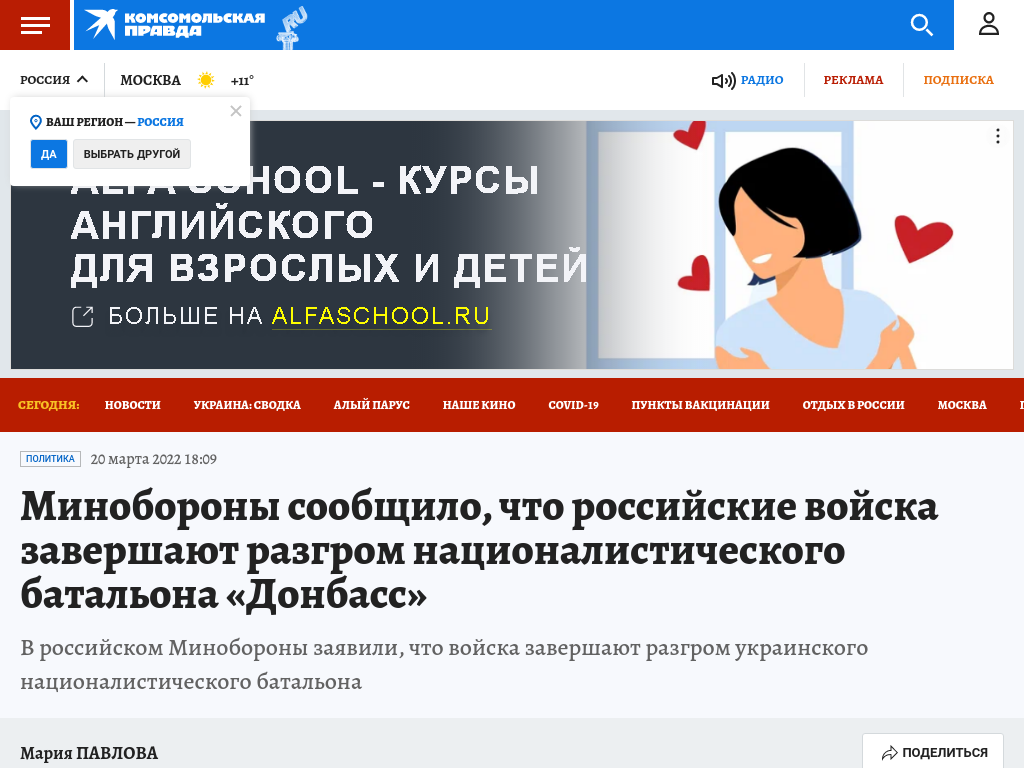Click the article subtitle paragraph
The width and height of the screenshot is (1024, 768).
click(444, 664)
